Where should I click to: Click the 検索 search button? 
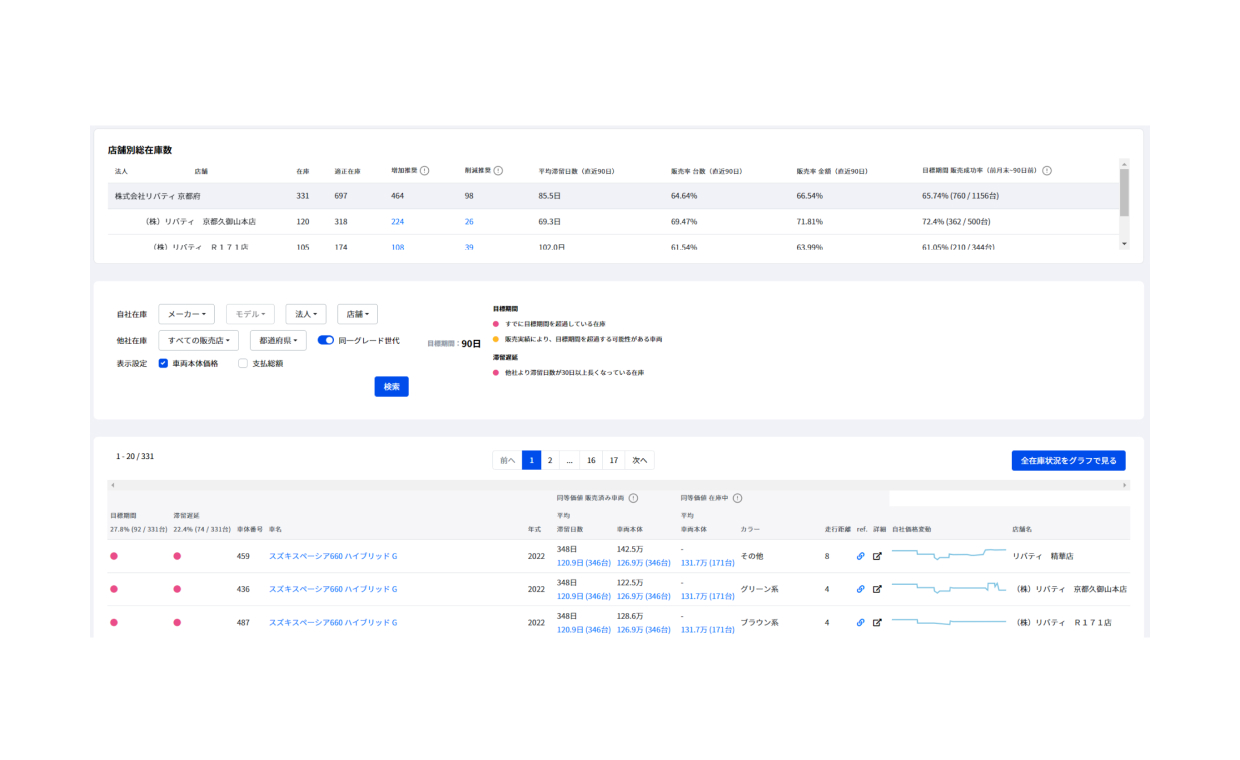pos(392,386)
